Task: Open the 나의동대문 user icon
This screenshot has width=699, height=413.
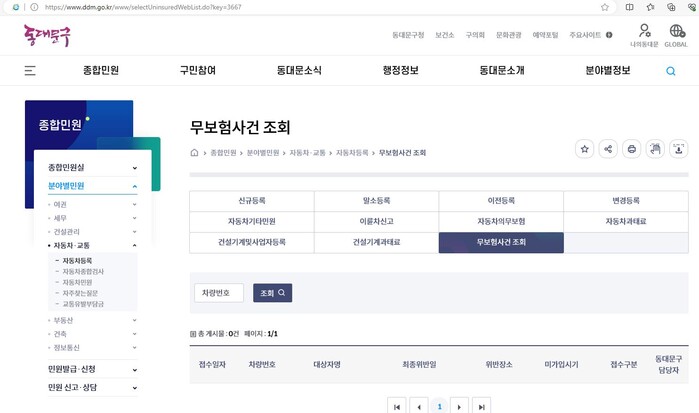Action: [645, 32]
